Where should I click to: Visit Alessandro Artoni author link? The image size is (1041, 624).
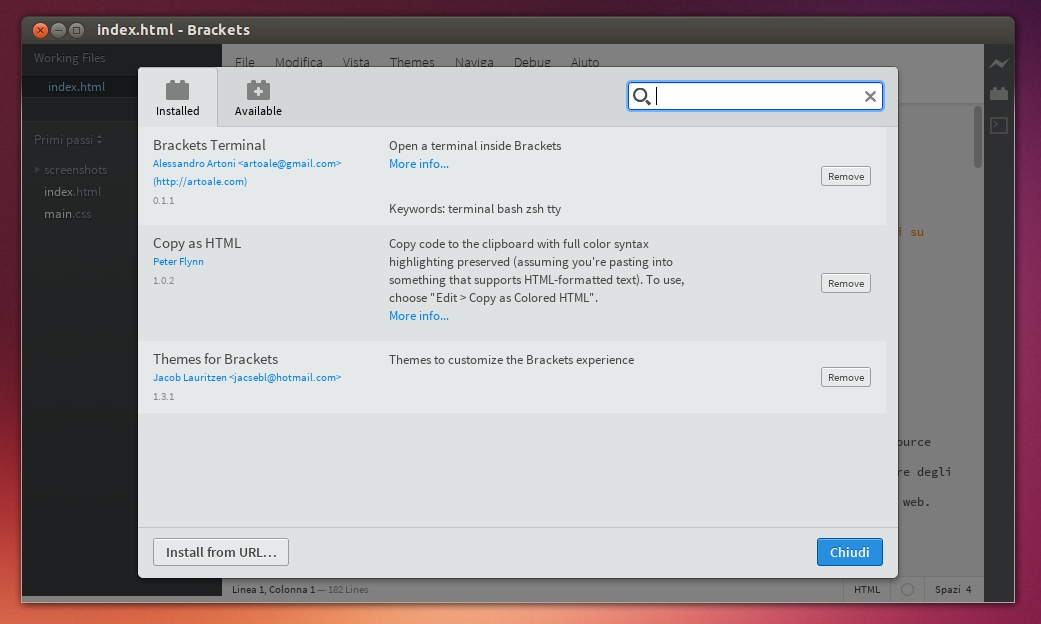pos(247,163)
